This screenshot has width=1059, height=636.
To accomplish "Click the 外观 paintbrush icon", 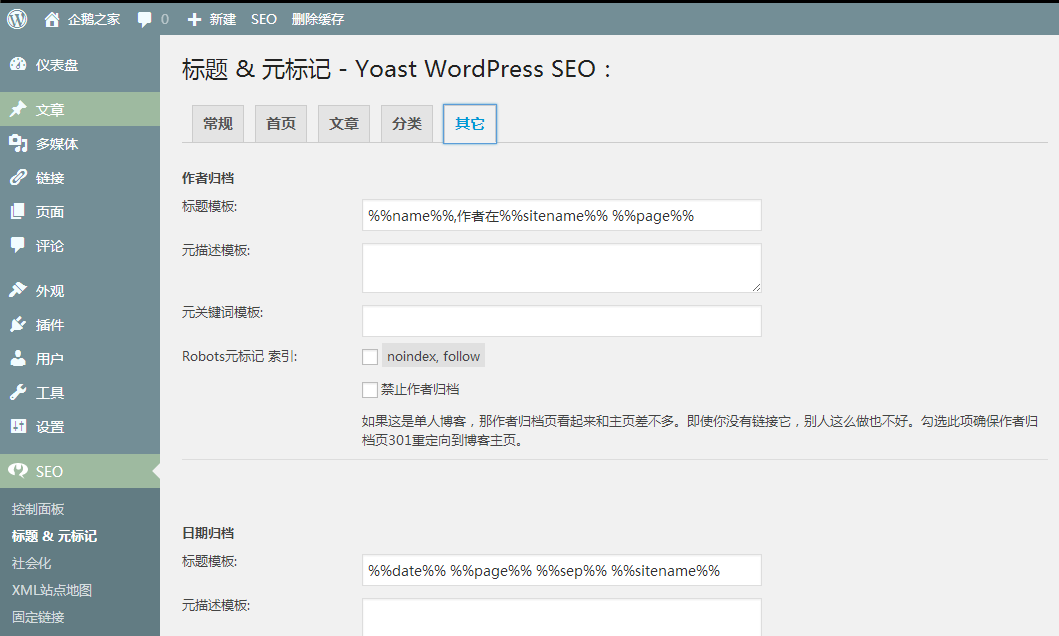I will 18,290.
